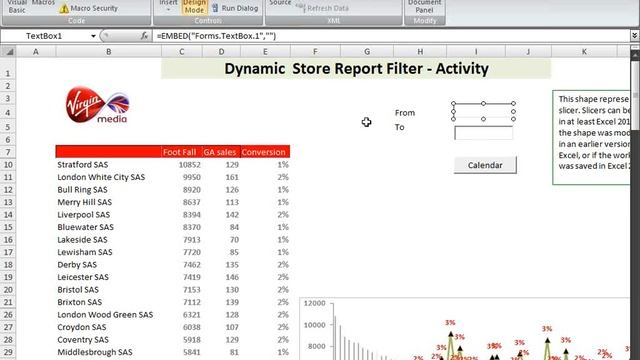Viewport: 640px width, 360px height.
Task: Click GA sales value 142
Action: point(232,215)
